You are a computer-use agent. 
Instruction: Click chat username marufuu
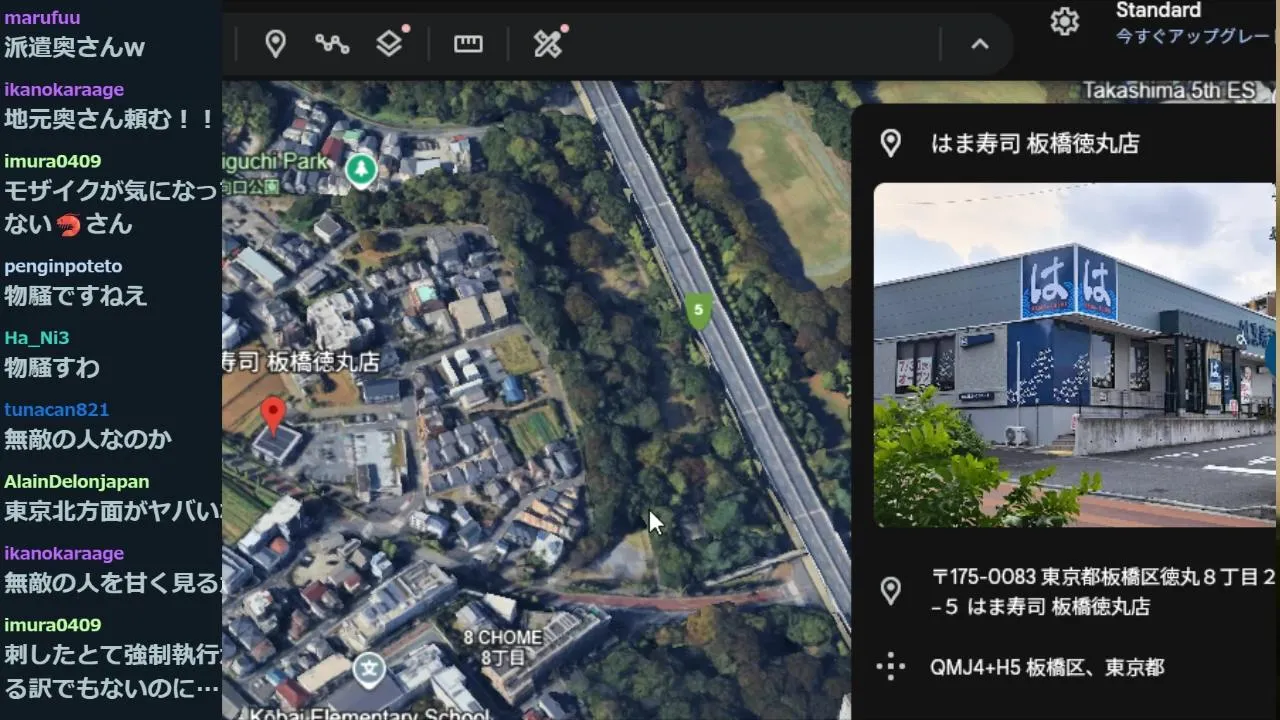point(42,18)
